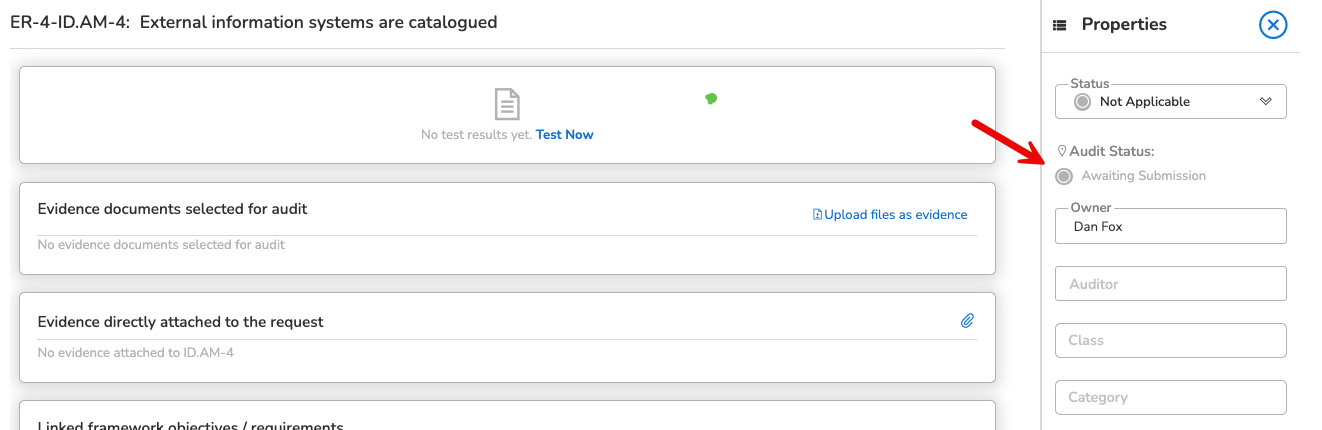Viewport: 1322px width, 430px height.
Task: Select the Evidence documents selected for audit heading
Action: tap(172, 209)
